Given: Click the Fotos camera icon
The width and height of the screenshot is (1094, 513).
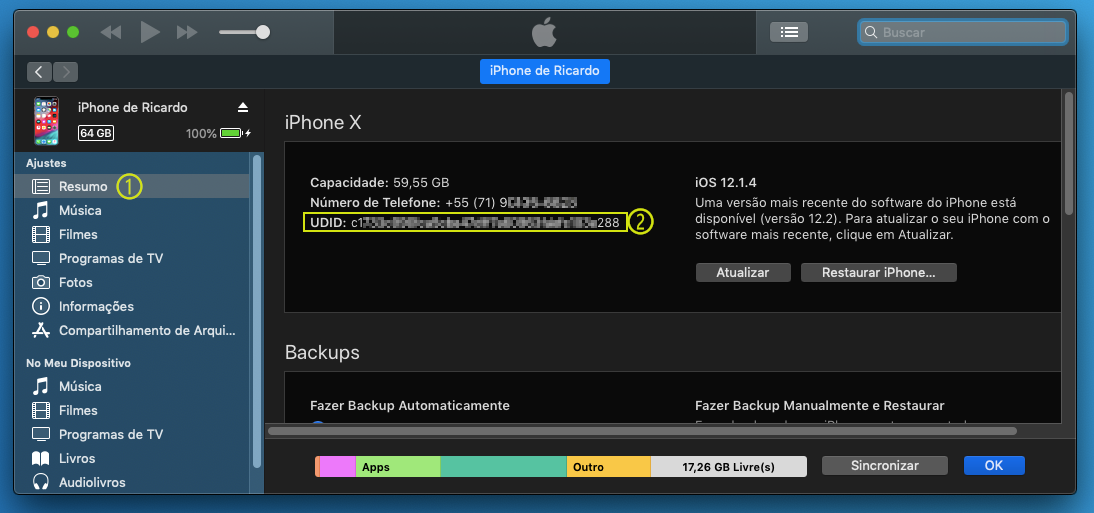Looking at the screenshot, I should (x=41, y=283).
